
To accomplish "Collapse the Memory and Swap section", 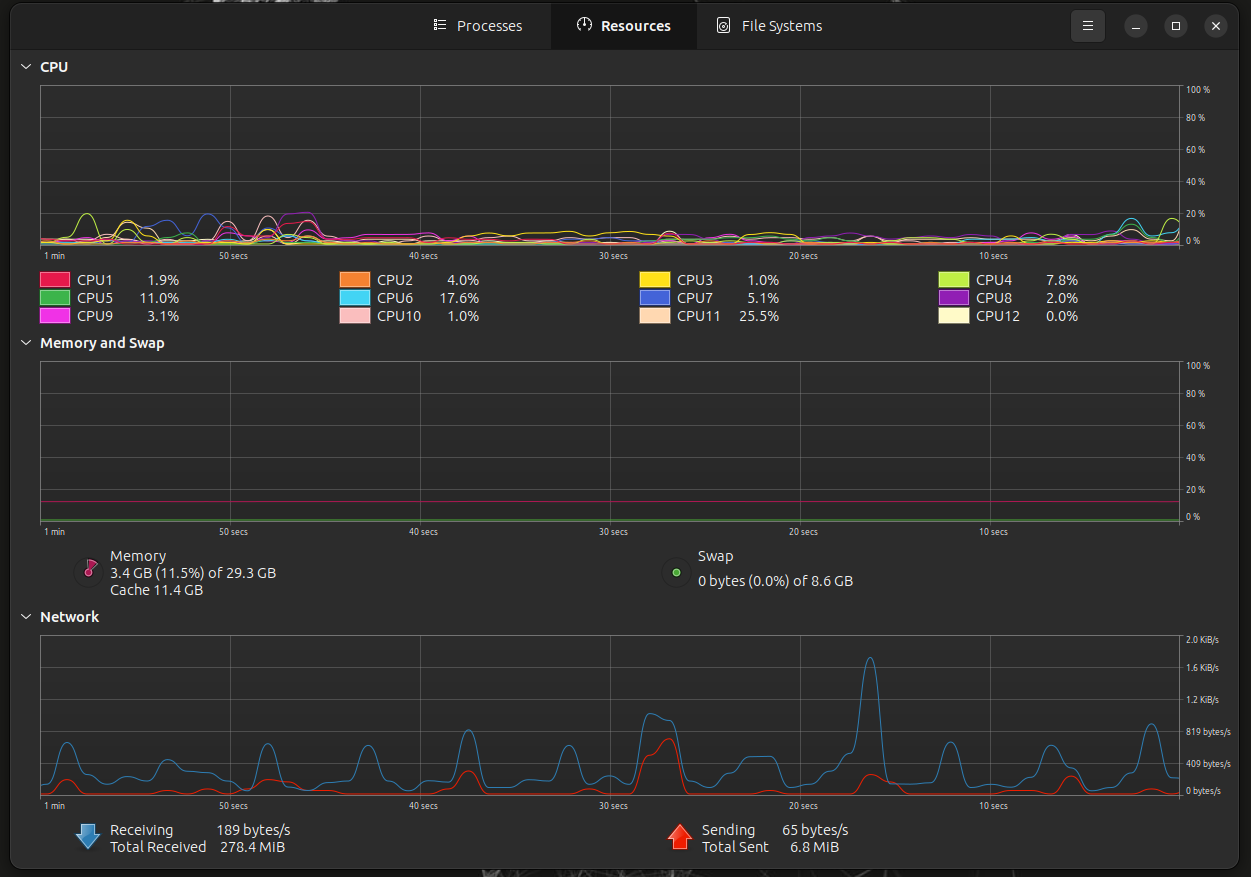I will point(26,343).
